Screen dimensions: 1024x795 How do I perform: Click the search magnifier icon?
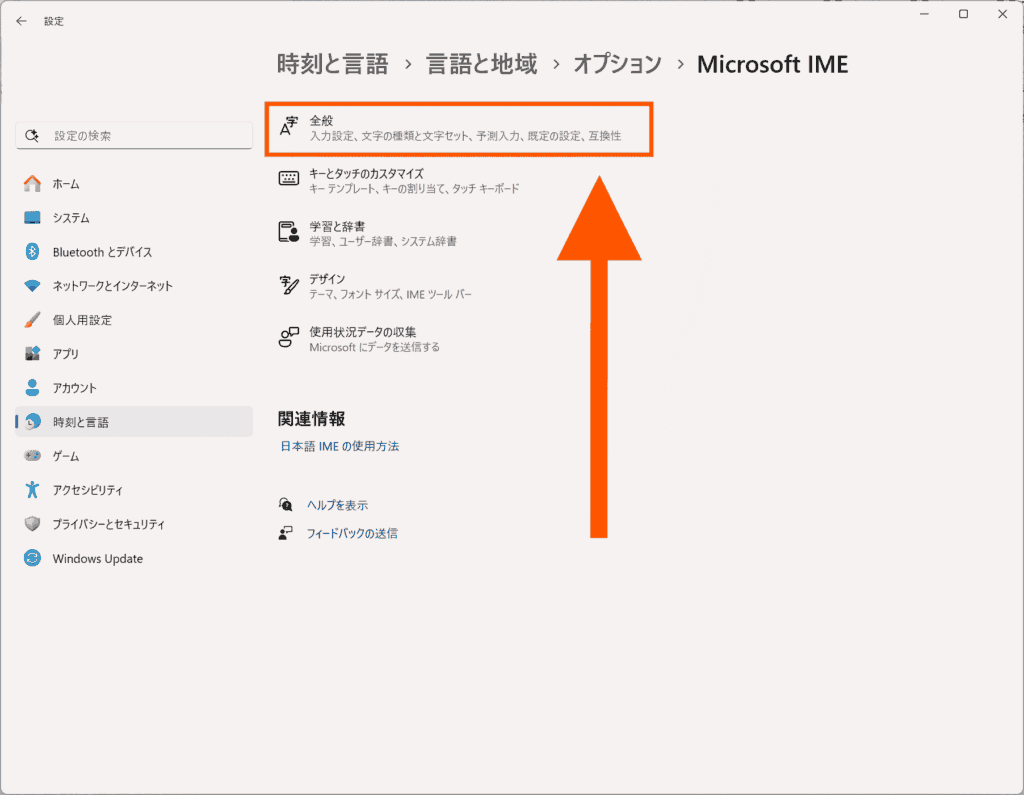pyautogui.click(x=31, y=135)
